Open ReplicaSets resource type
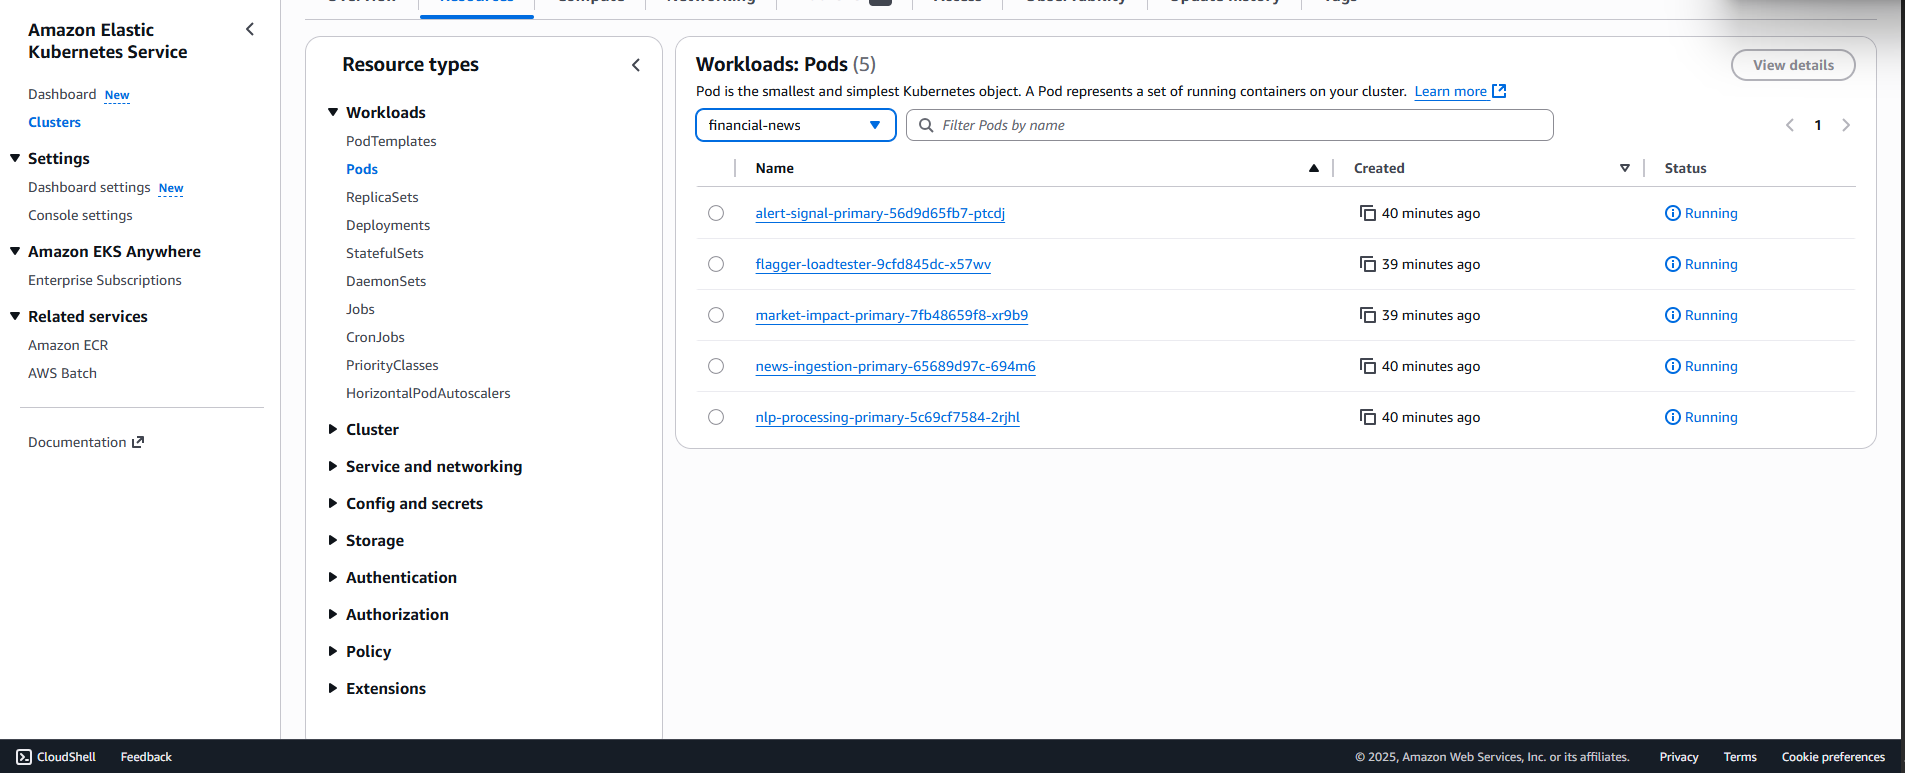 (x=382, y=197)
